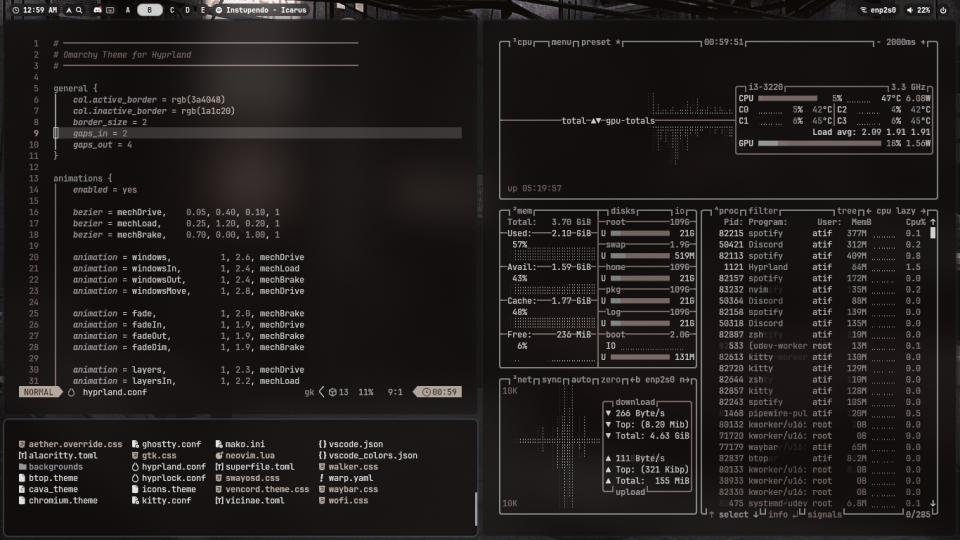
Task: Click the Discord icon in the top bar
Action: pyautogui.click(x=97, y=10)
